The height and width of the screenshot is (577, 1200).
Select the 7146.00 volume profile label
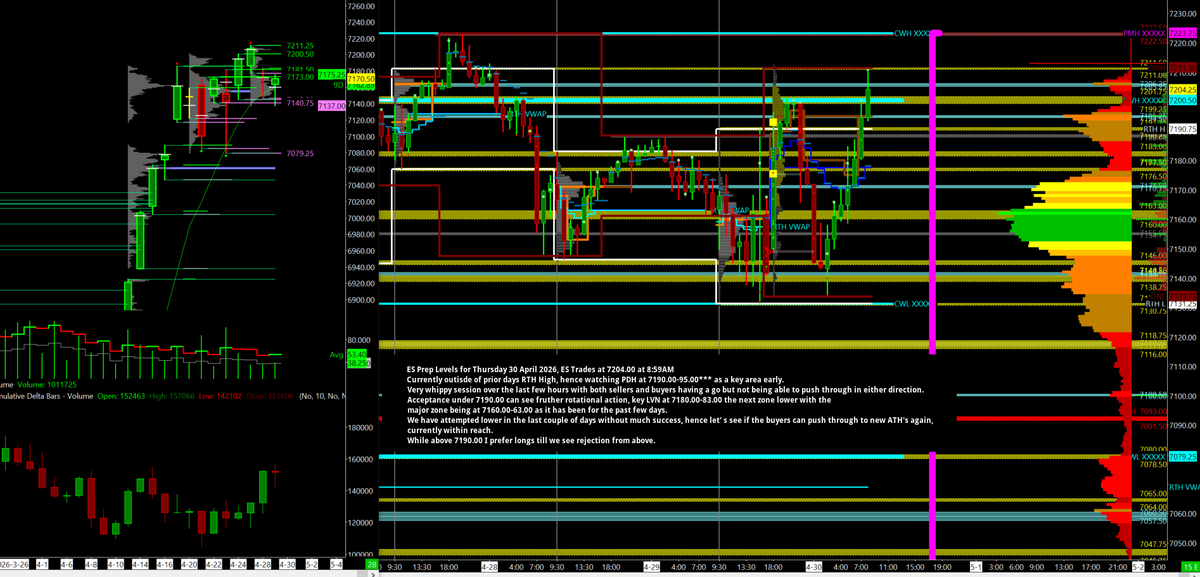1152,256
